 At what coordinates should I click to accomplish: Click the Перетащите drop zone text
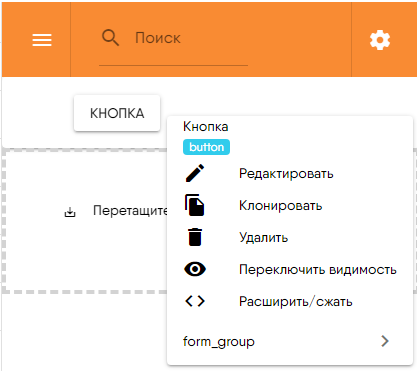coord(130,211)
